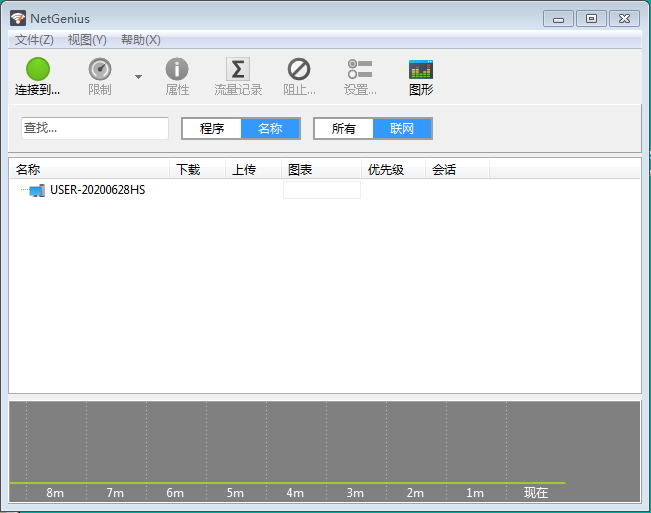Image resolution: width=651 pixels, height=513 pixels.
Task: Select the 所有 filter toggle
Action: (x=344, y=129)
